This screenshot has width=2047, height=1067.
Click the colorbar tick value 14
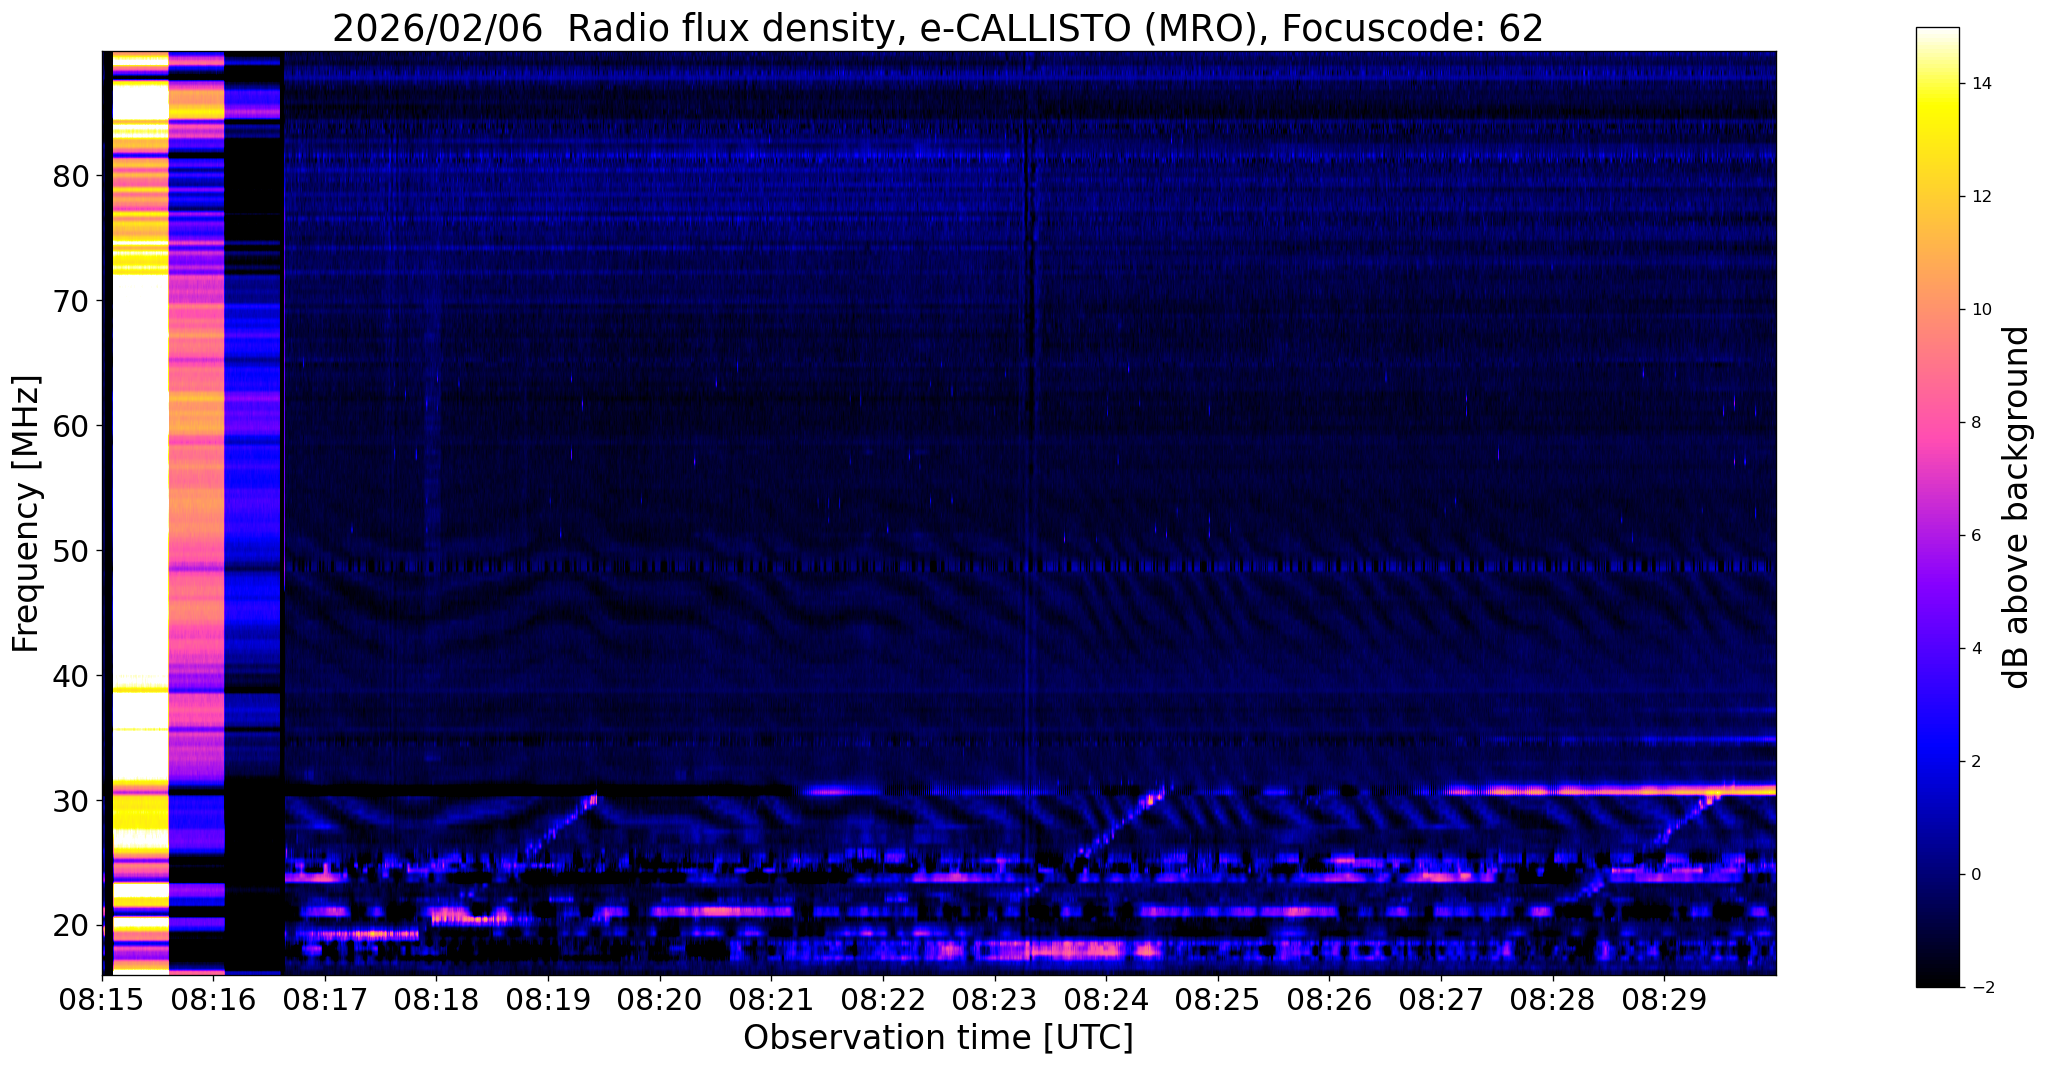tap(1980, 84)
